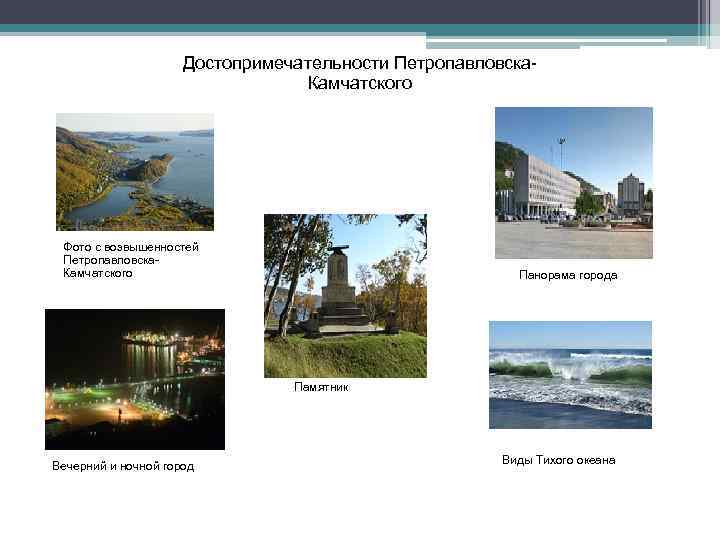Select the monument photo in the center
The height and width of the screenshot is (540, 720).
tap(345, 296)
